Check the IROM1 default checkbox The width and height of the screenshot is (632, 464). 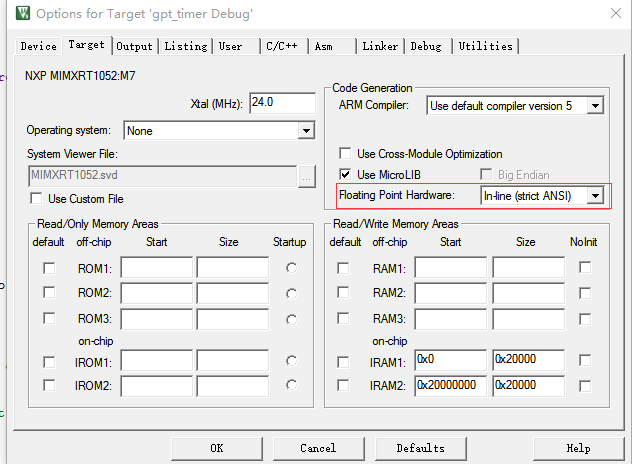(x=49, y=362)
